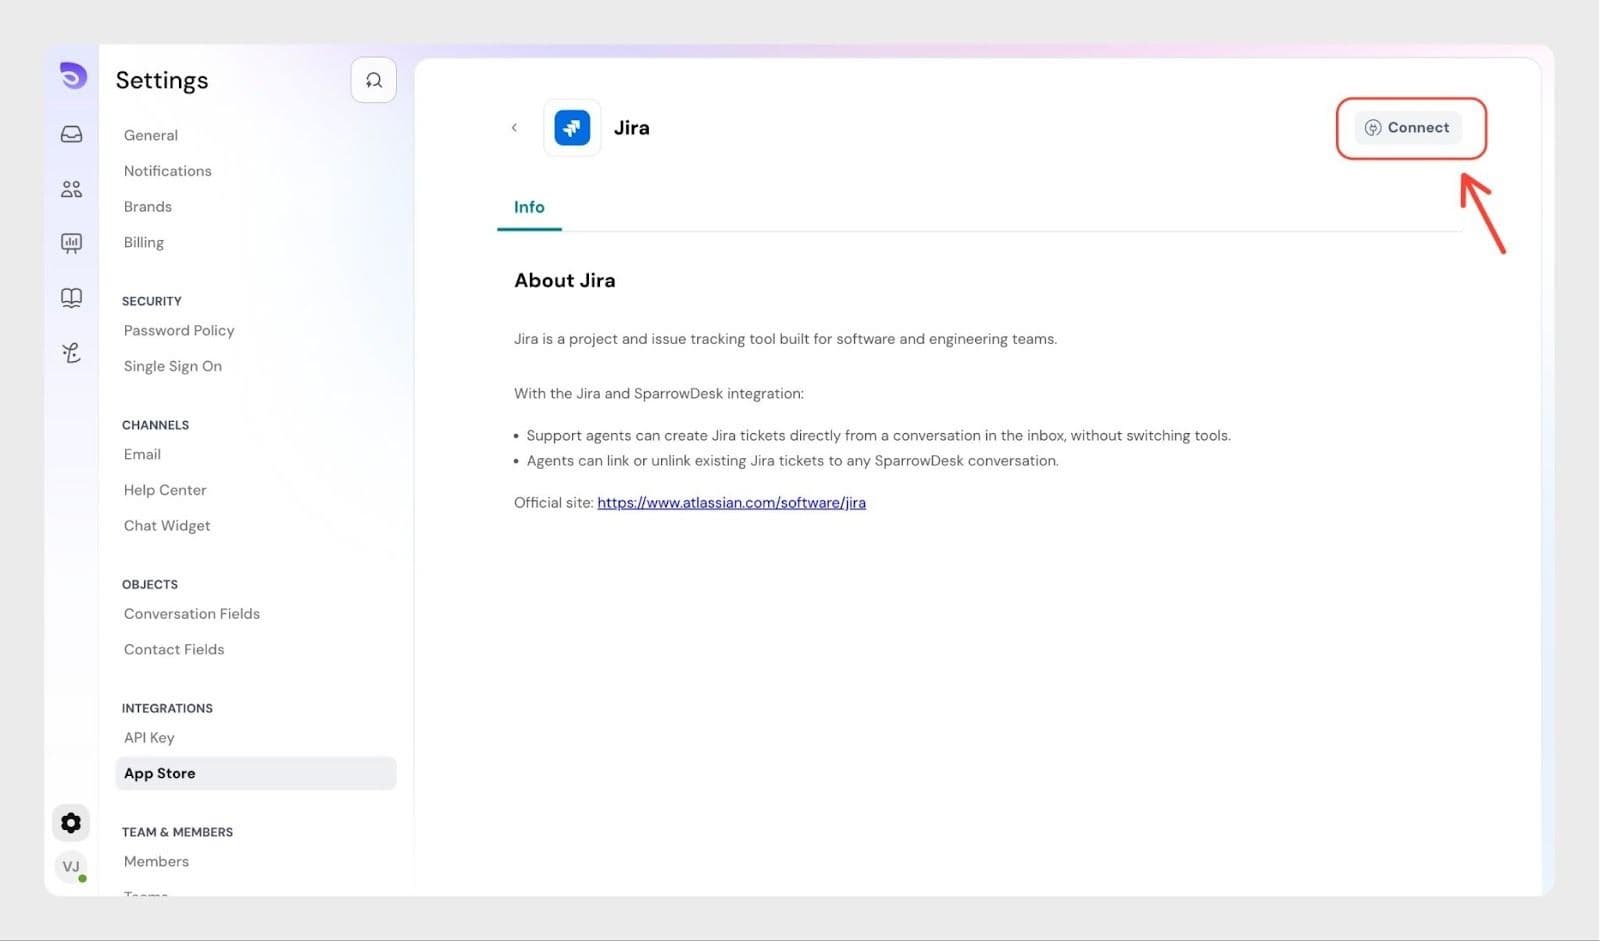Open the contacts people icon
The height and width of the screenshot is (941, 1600).
[x=72, y=189]
